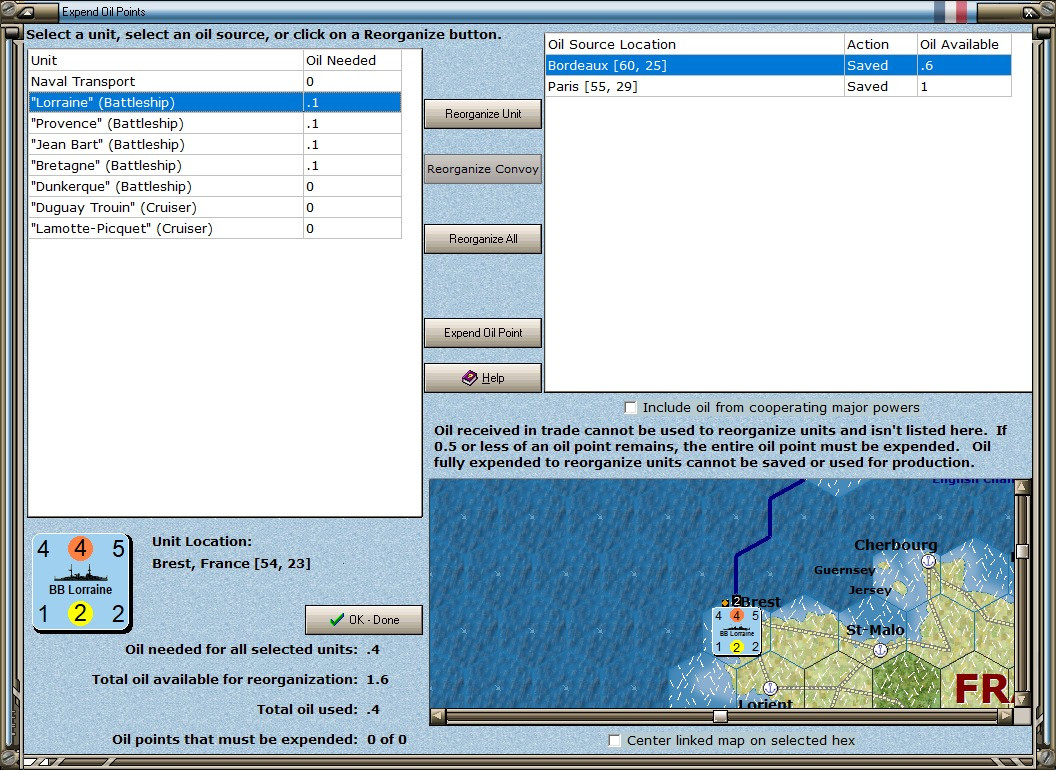Select the "Dunkerque" (Battleship) row
The height and width of the screenshot is (770, 1056).
click(215, 186)
